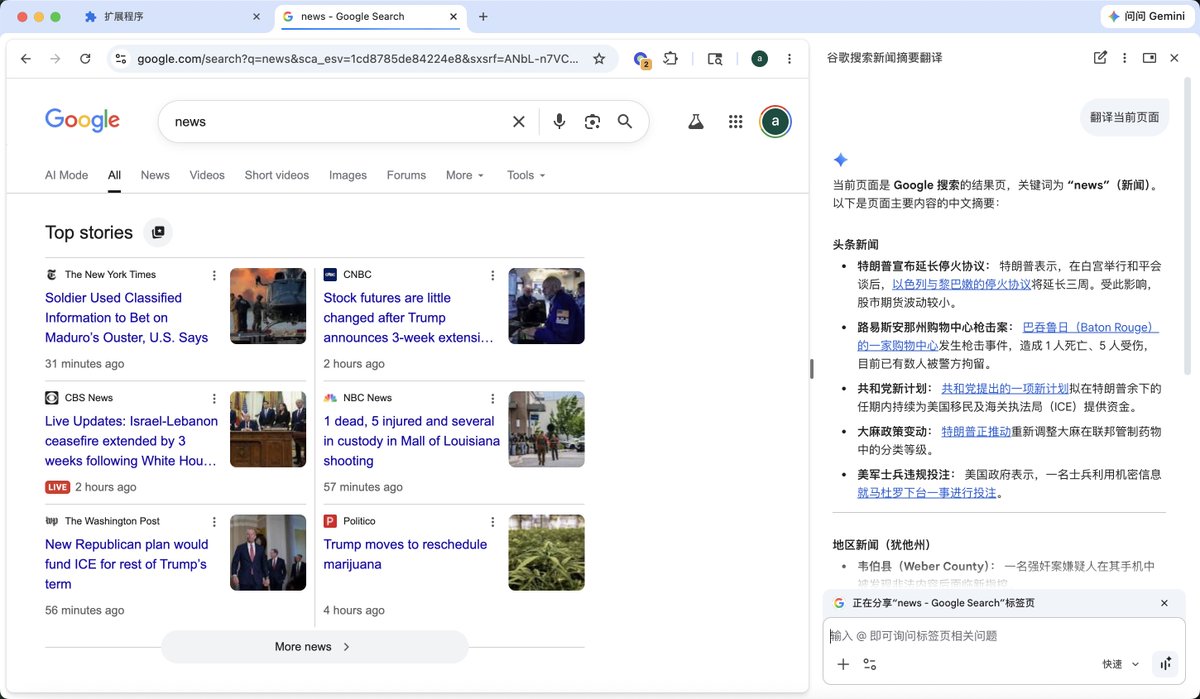Image resolution: width=1200 pixels, height=699 pixels.
Task: Select the News search tab
Action: [x=155, y=175]
